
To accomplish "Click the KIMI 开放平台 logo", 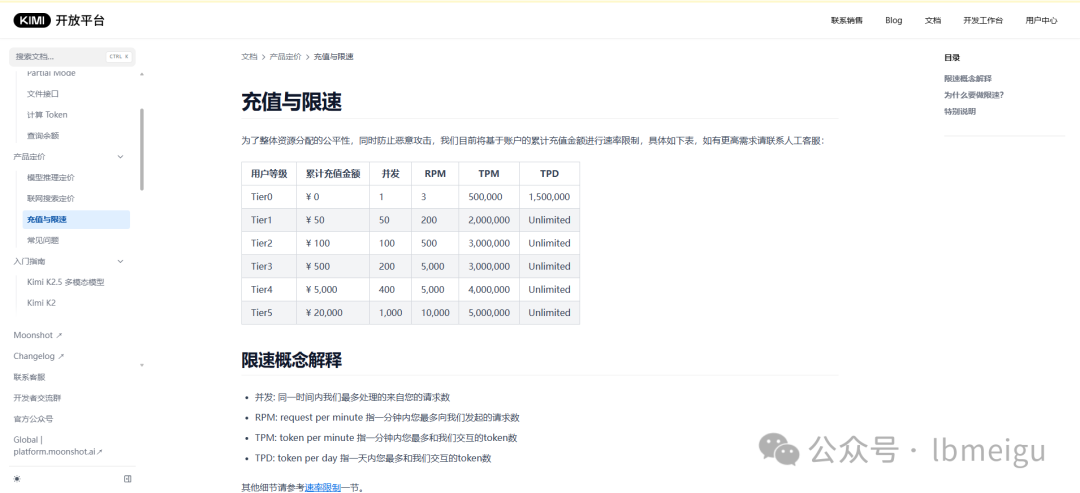I will 59,20.
